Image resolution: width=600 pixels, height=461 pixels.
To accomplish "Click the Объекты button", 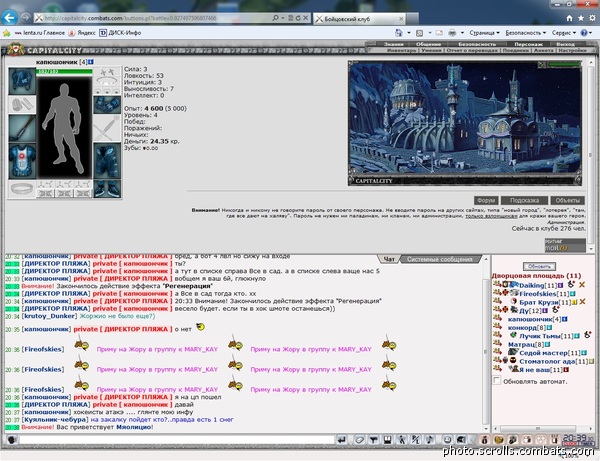I will pyautogui.click(x=567, y=200).
